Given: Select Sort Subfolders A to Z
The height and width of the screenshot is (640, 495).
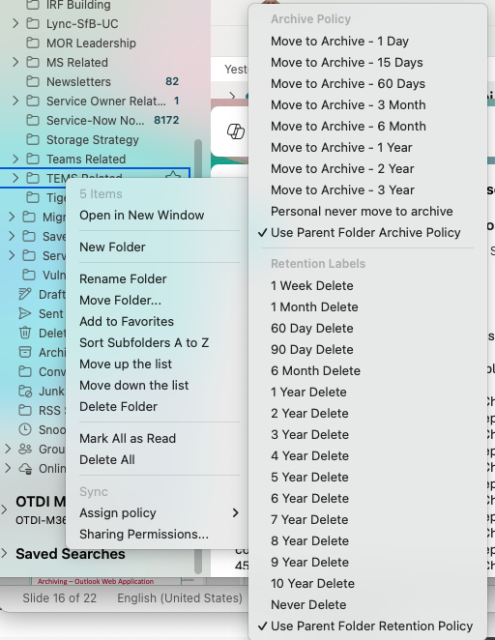Looking at the screenshot, I should click(x=144, y=342).
